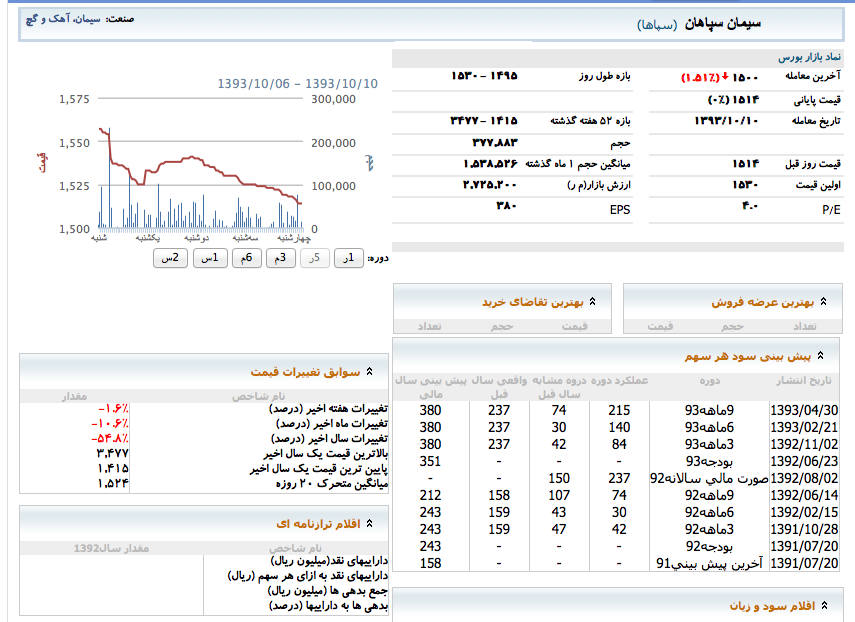Click the دوره column header in forecast table

click(x=709, y=381)
